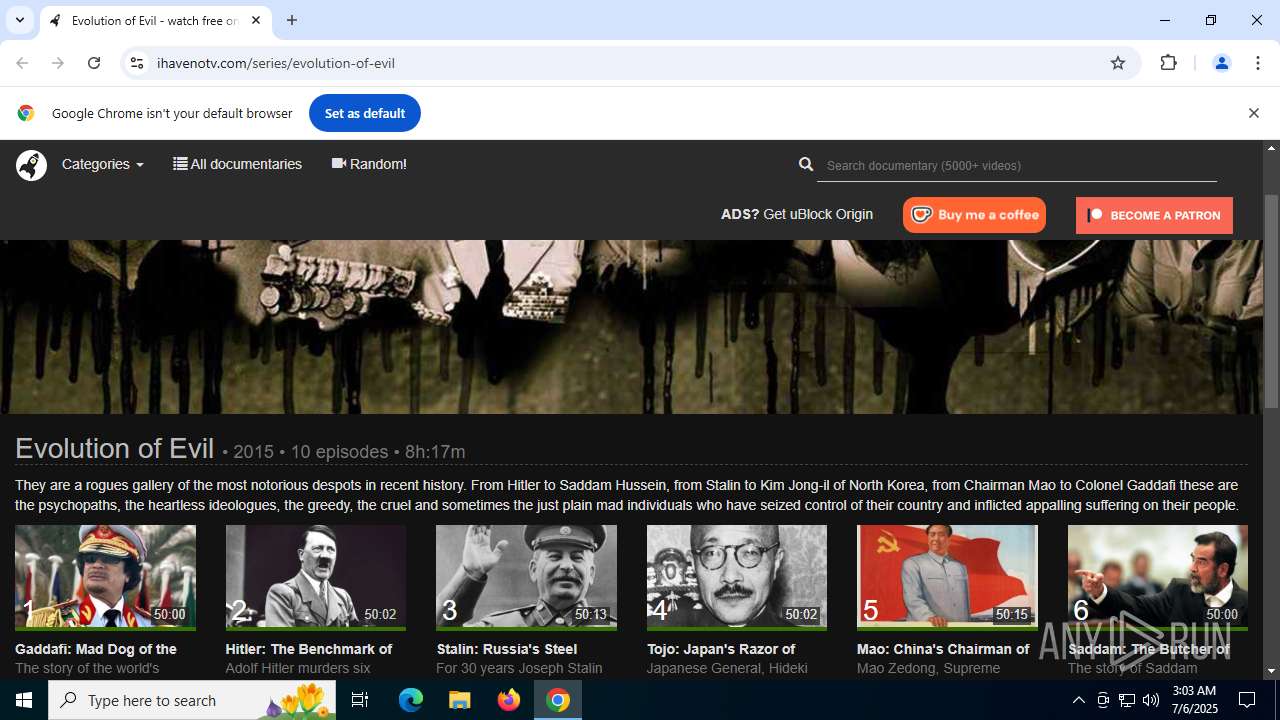Open the Hitler episode thumbnail
Image resolution: width=1280 pixels, height=720 pixels.
[316, 577]
